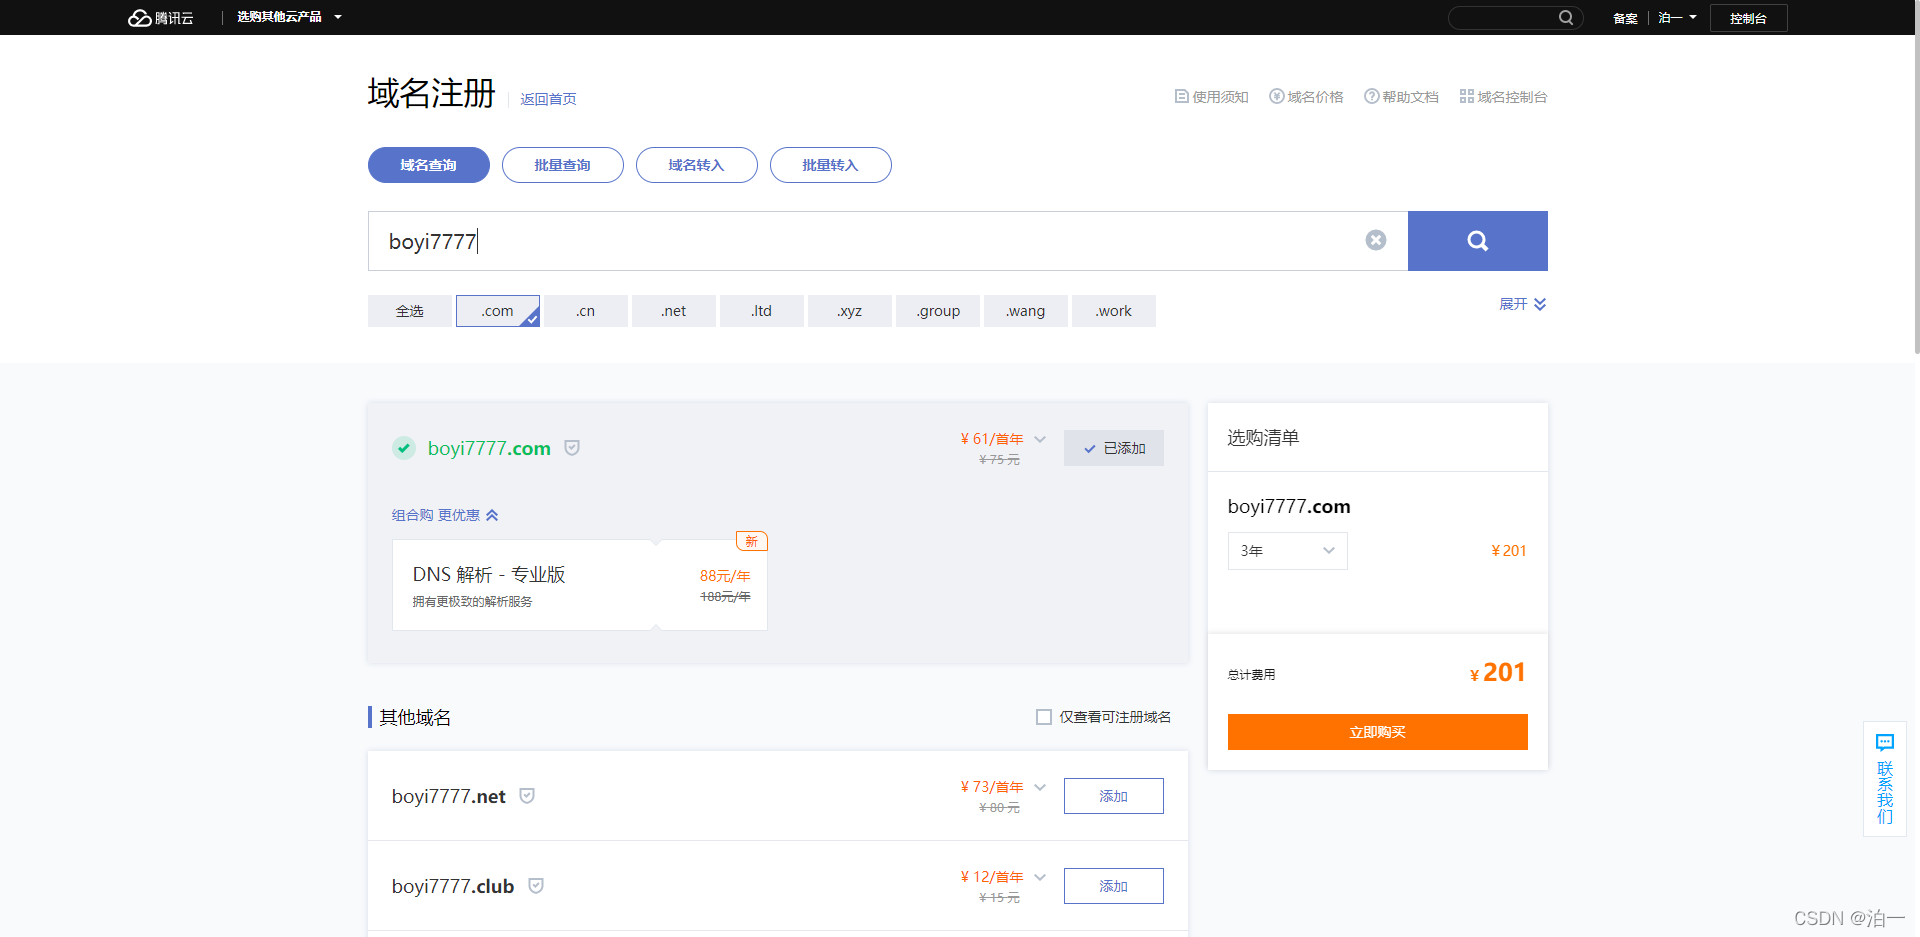1920x937 pixels.
Task: Switch to 批量查询 tab
Action: [x=563, y=165]
